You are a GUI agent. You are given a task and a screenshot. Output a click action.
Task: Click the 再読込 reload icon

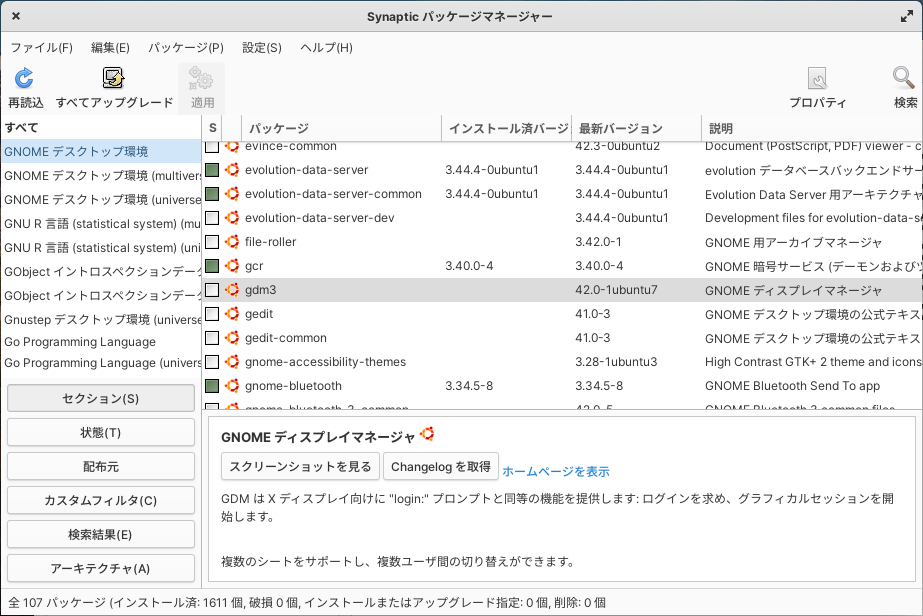(24, 78)
